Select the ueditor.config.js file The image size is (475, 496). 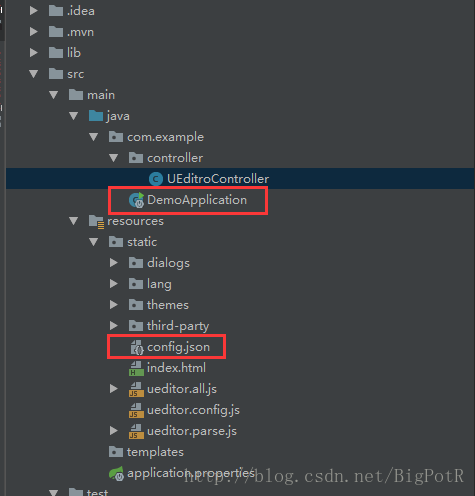click(193, 410)
